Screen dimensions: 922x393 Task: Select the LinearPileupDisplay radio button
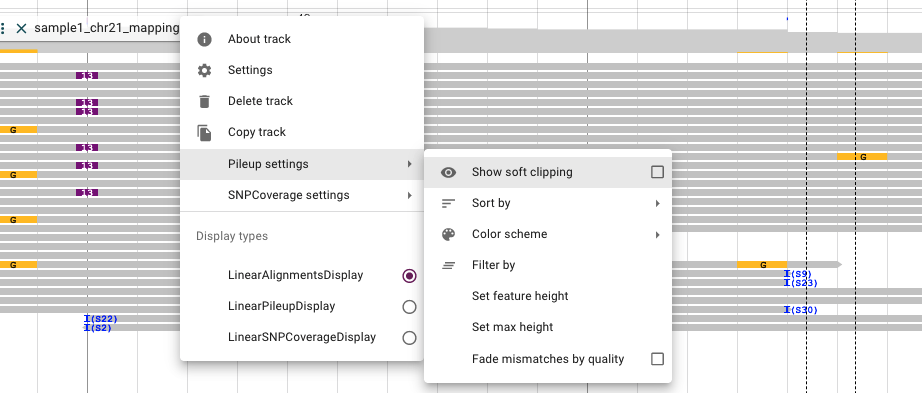click(409, 307)
